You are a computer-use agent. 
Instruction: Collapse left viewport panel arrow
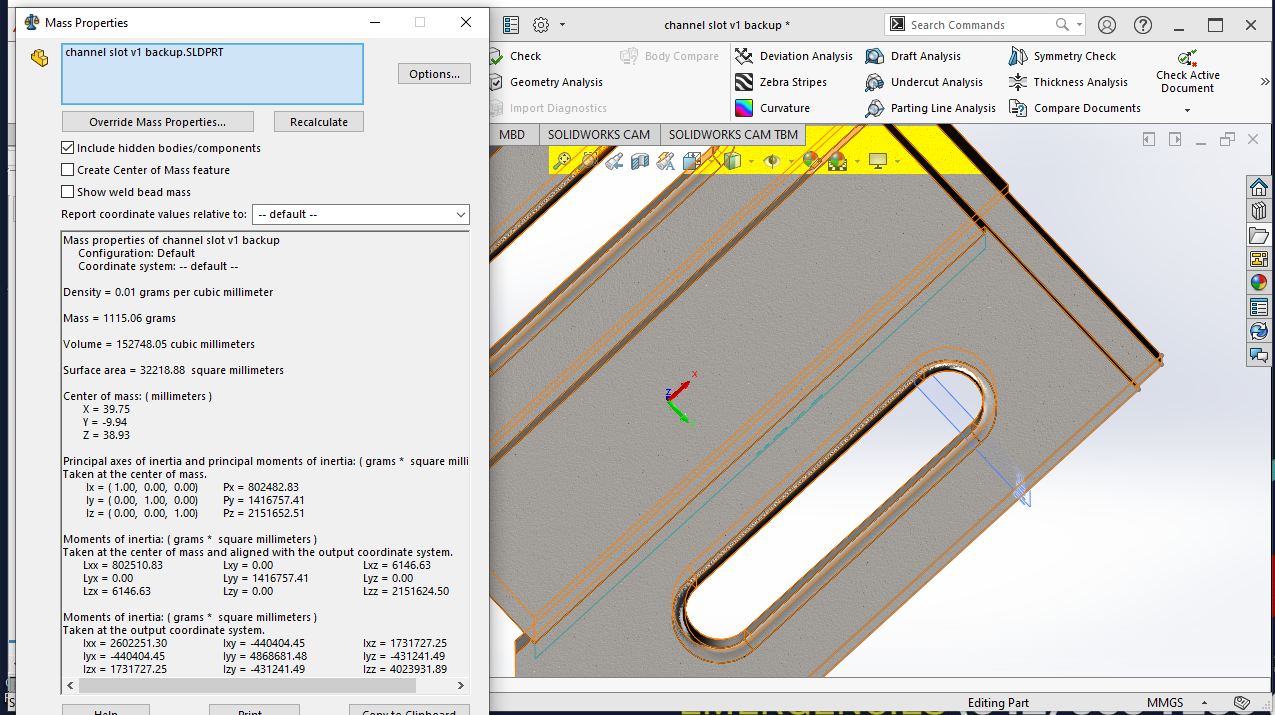coord(1150,140)
